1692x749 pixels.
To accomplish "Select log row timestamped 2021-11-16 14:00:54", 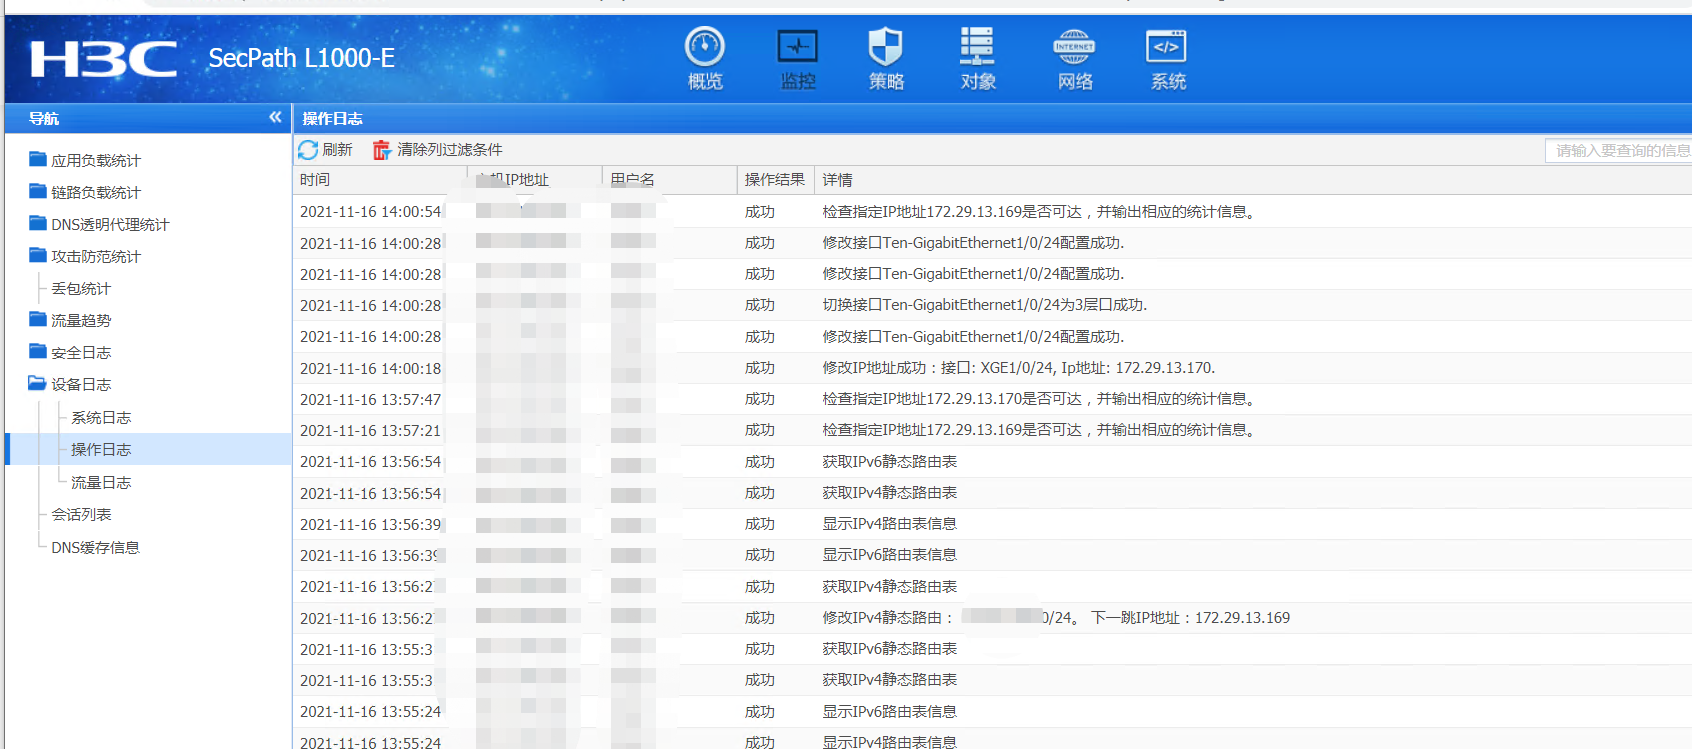I will pos(992,211).
